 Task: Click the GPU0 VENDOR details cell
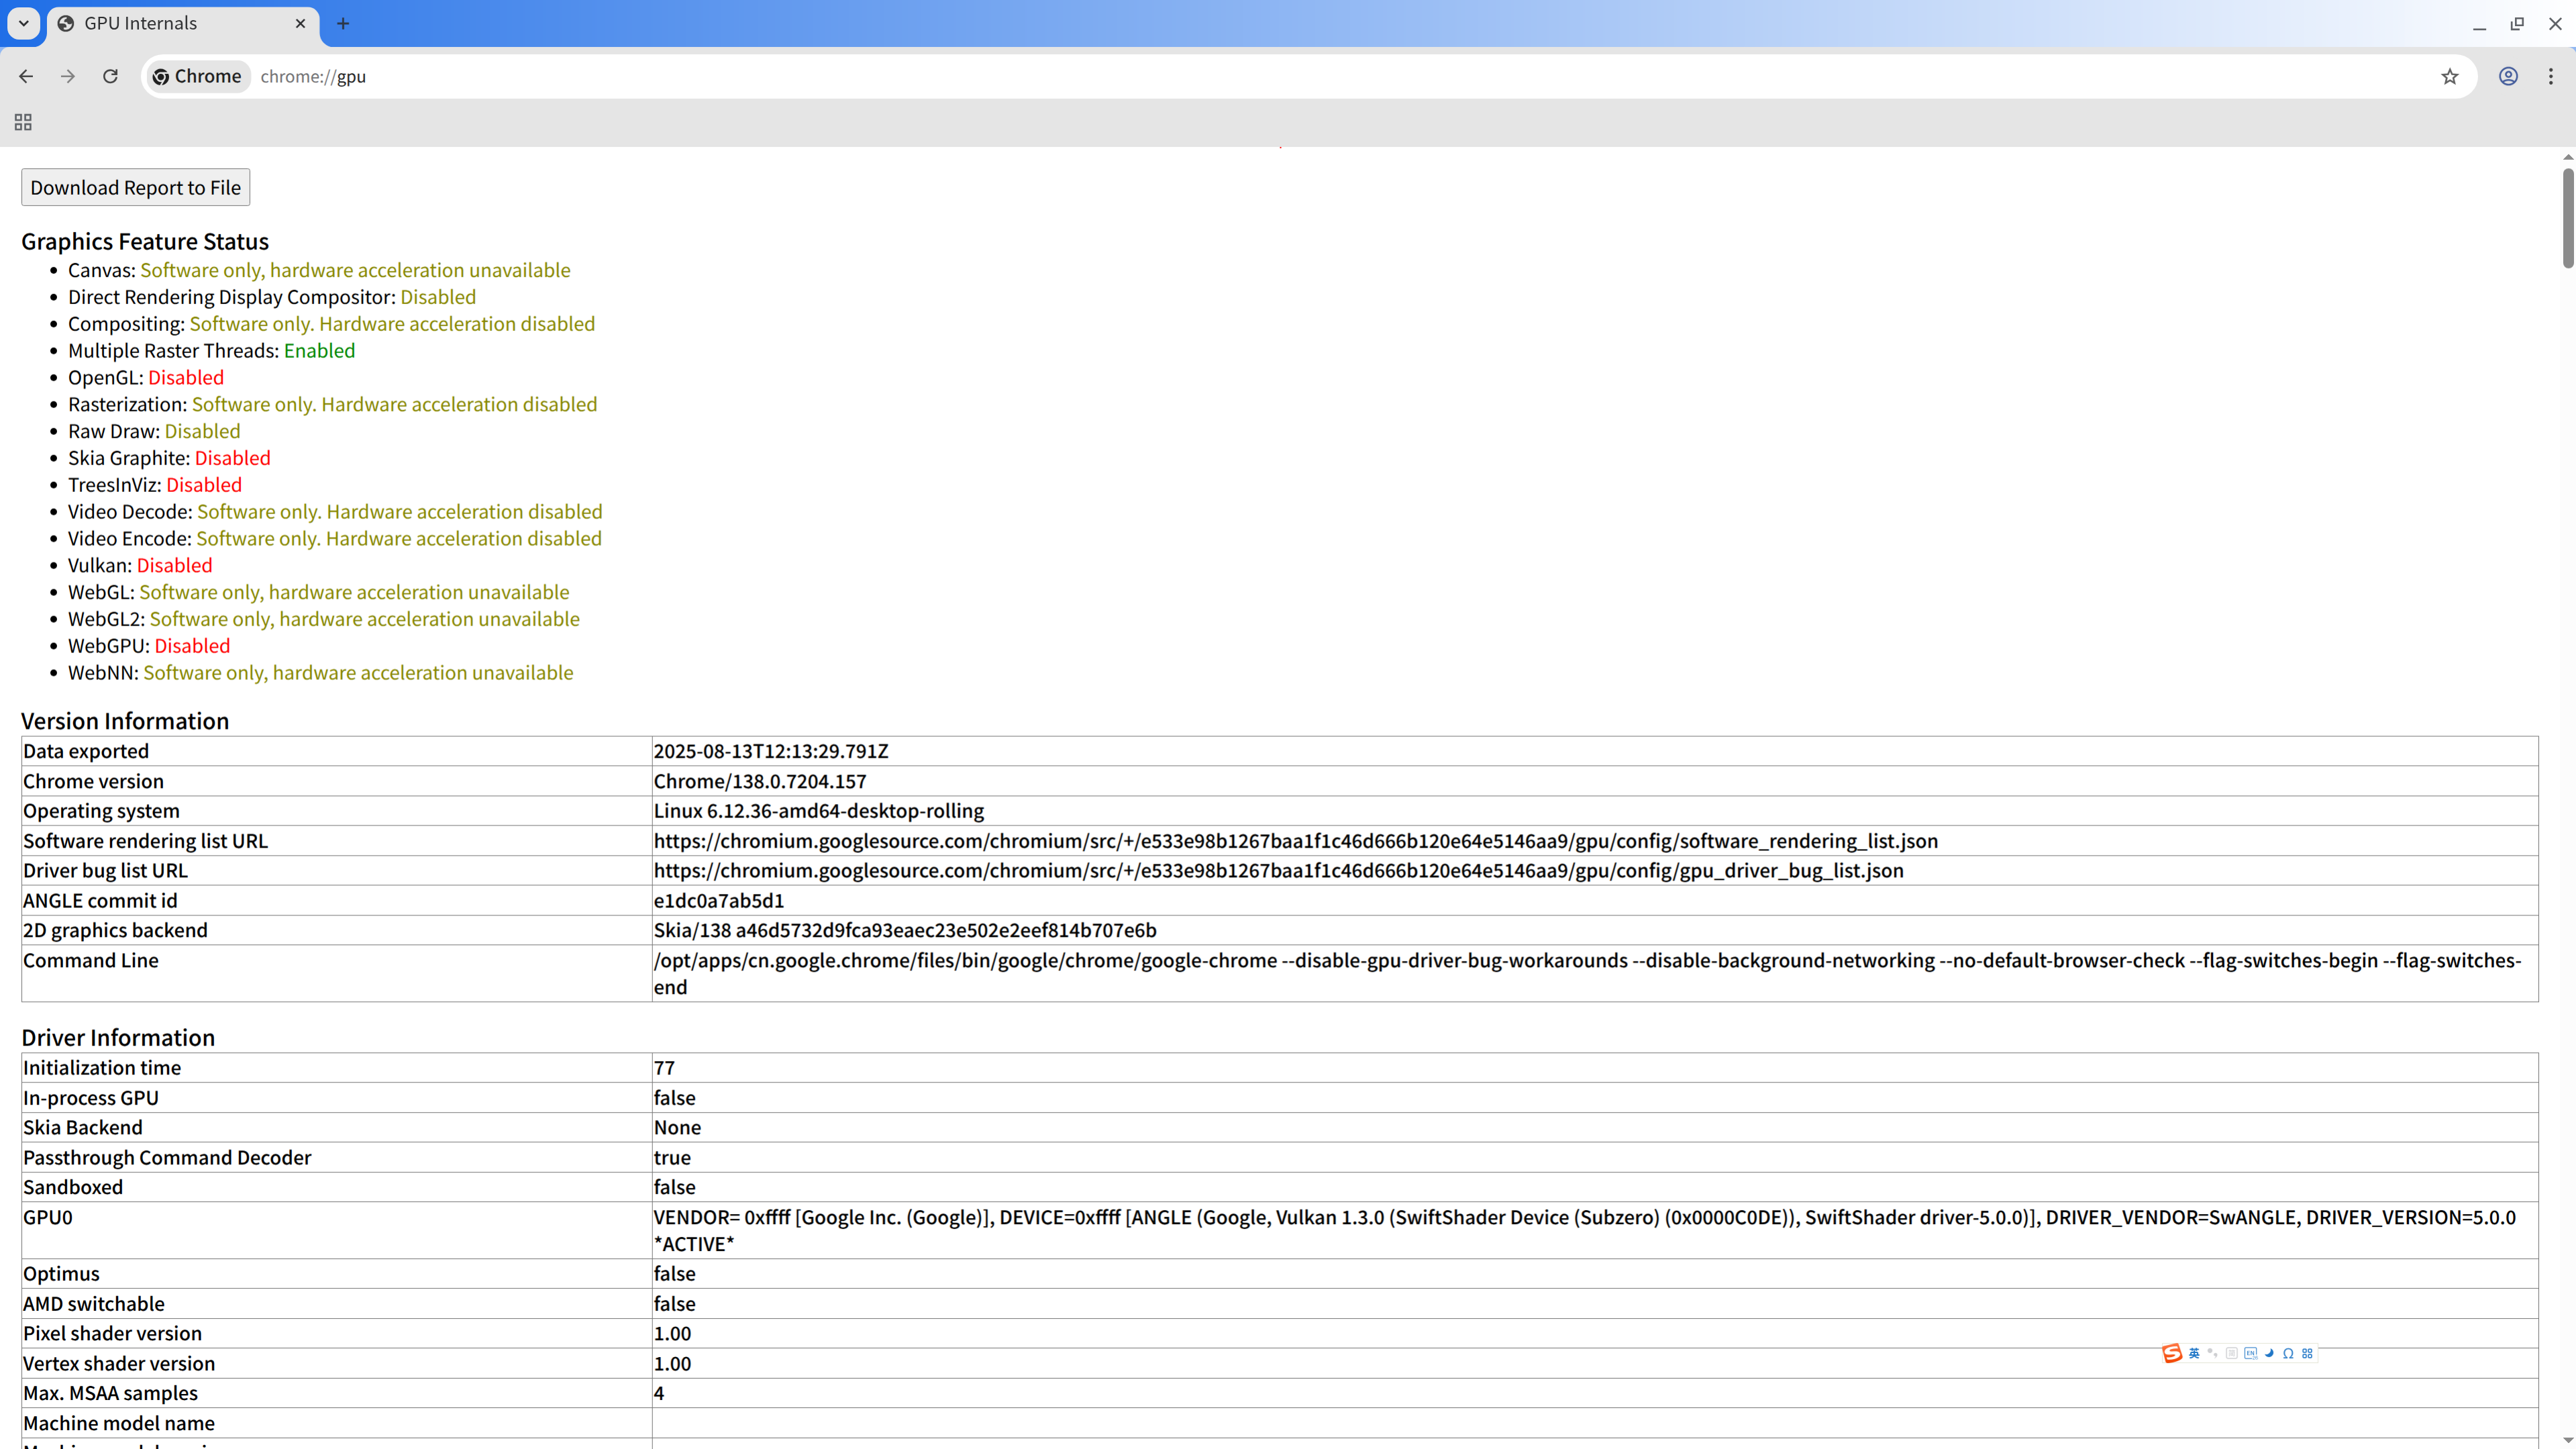(x=1595, y=1230)
